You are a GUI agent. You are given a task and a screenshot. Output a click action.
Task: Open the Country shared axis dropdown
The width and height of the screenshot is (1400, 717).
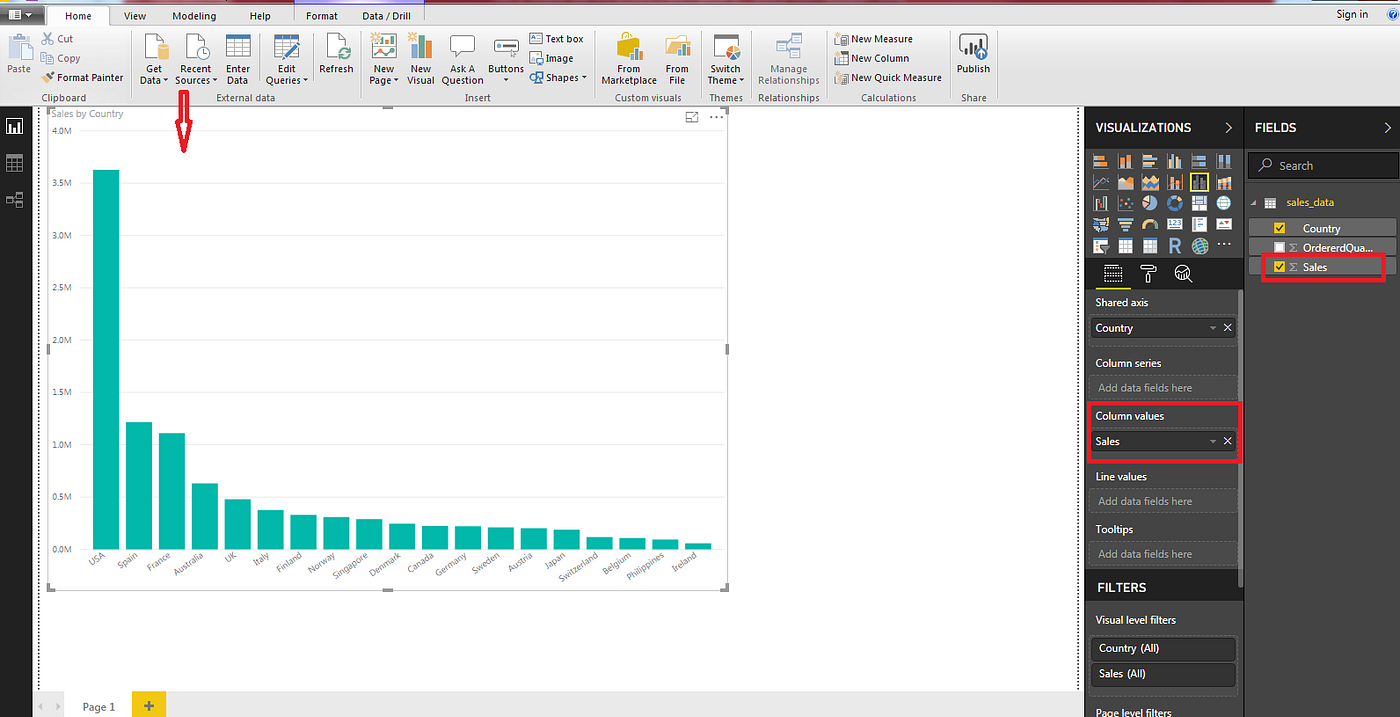(x=1213, y=327)
